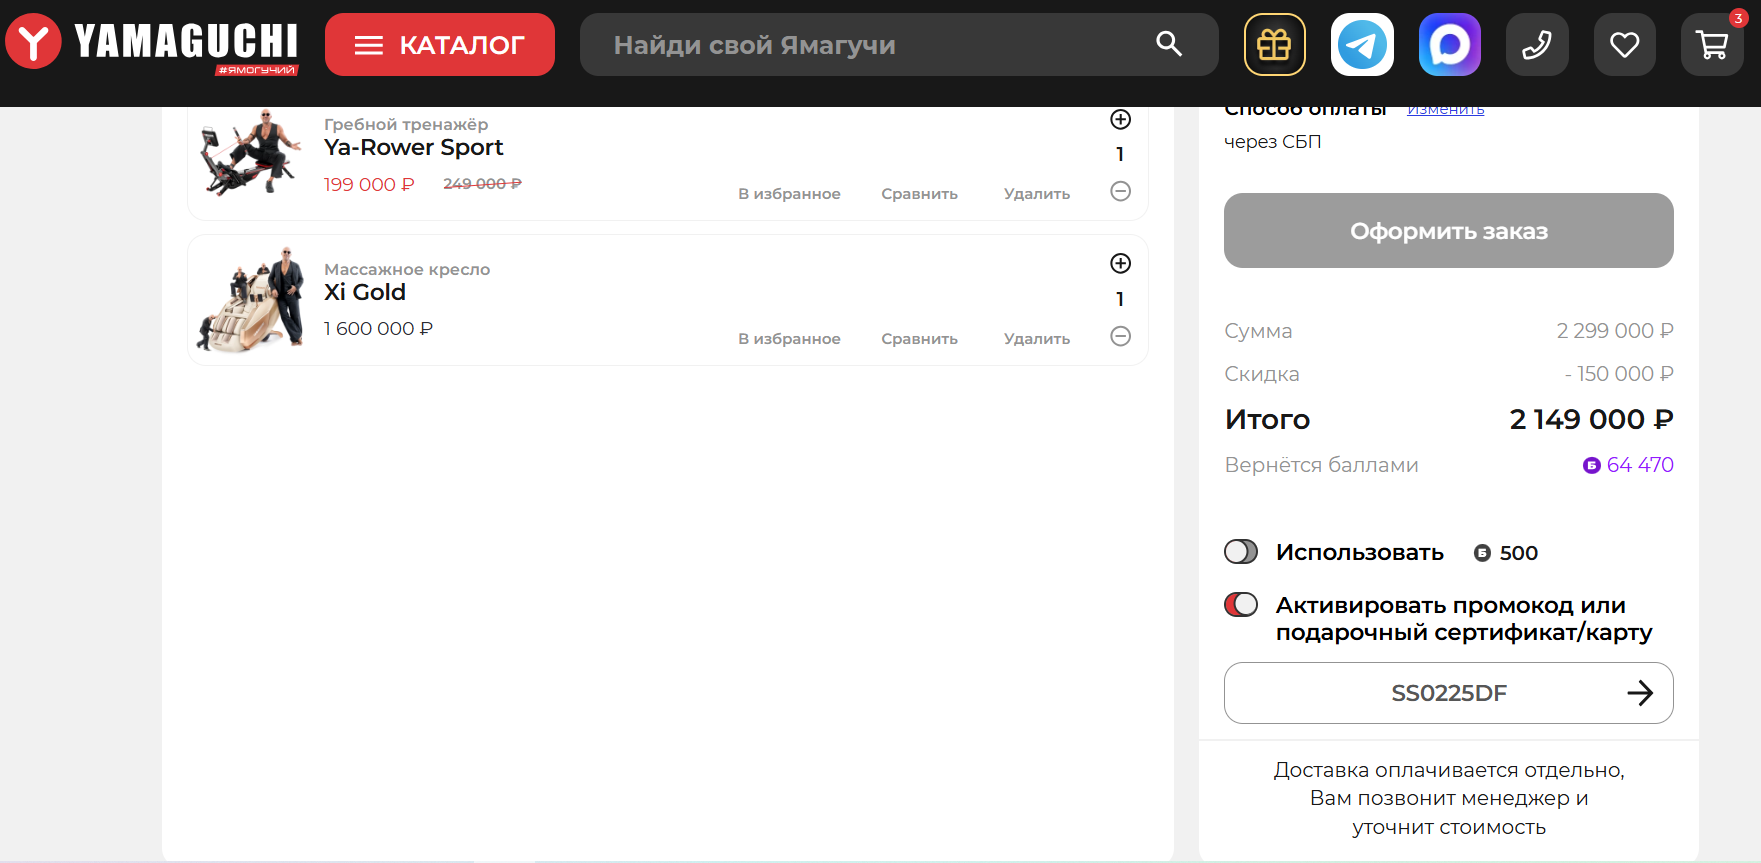Click Удалить for Xi Gold

[x=1037, y=339]
